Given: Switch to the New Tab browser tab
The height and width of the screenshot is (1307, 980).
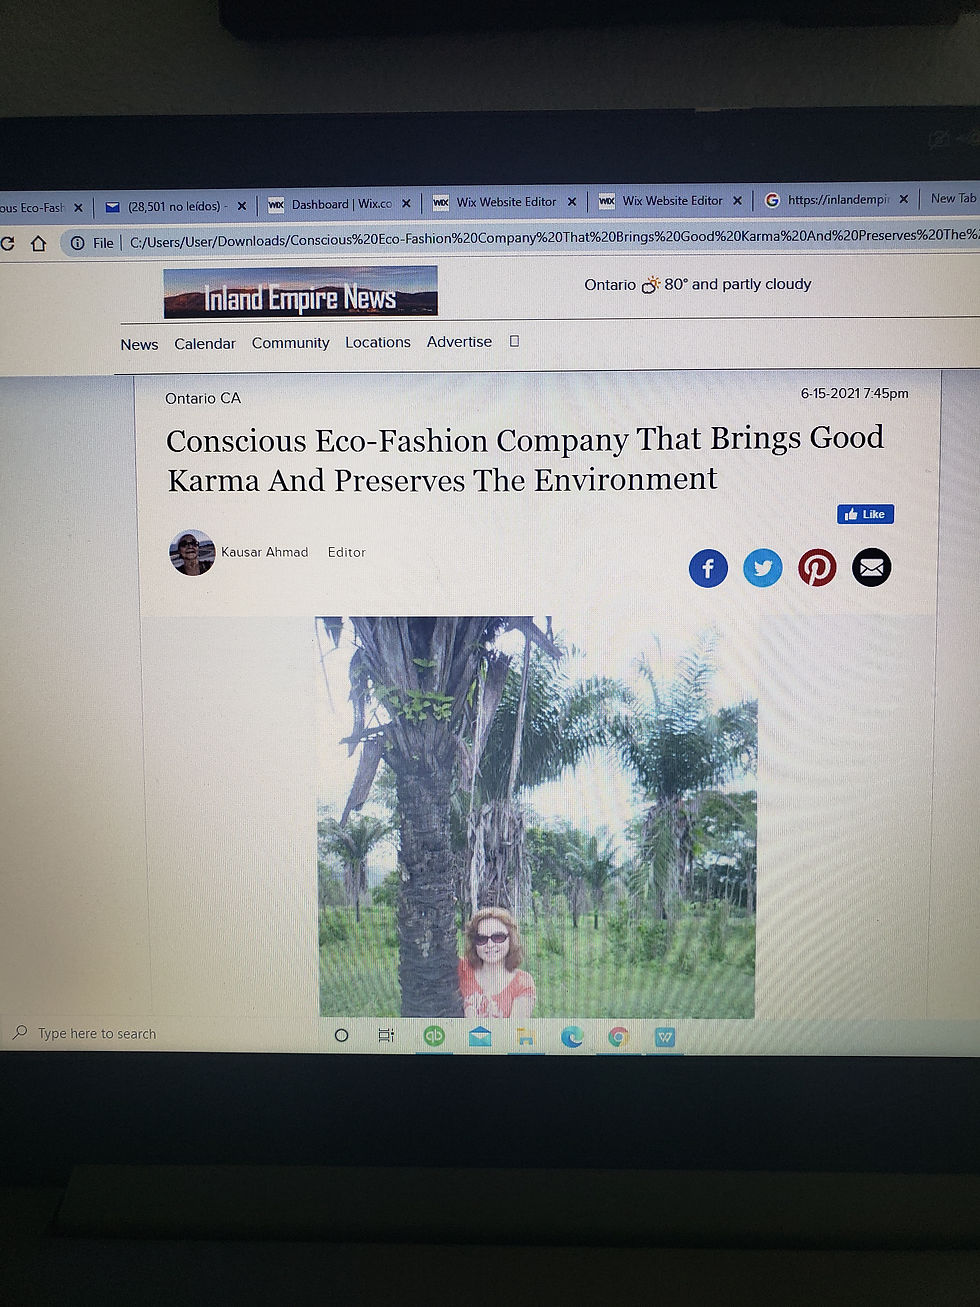Looking at the screenshot, I should pos(952,199).
